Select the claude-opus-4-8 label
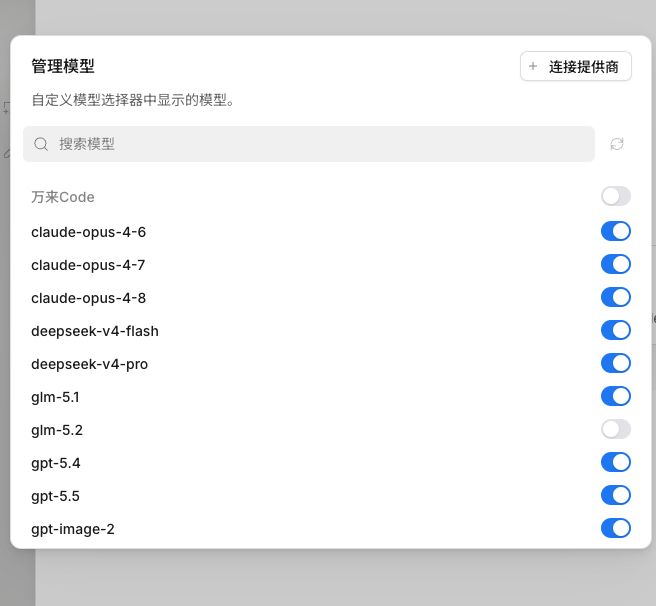 [x=88, y=298]
